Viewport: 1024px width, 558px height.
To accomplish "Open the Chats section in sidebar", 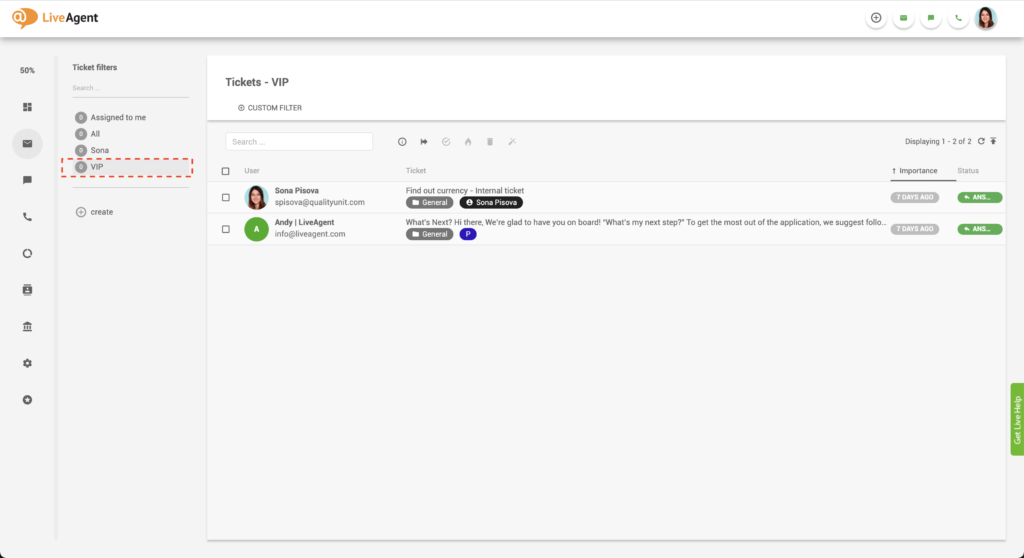I will (x=27, y=180).
